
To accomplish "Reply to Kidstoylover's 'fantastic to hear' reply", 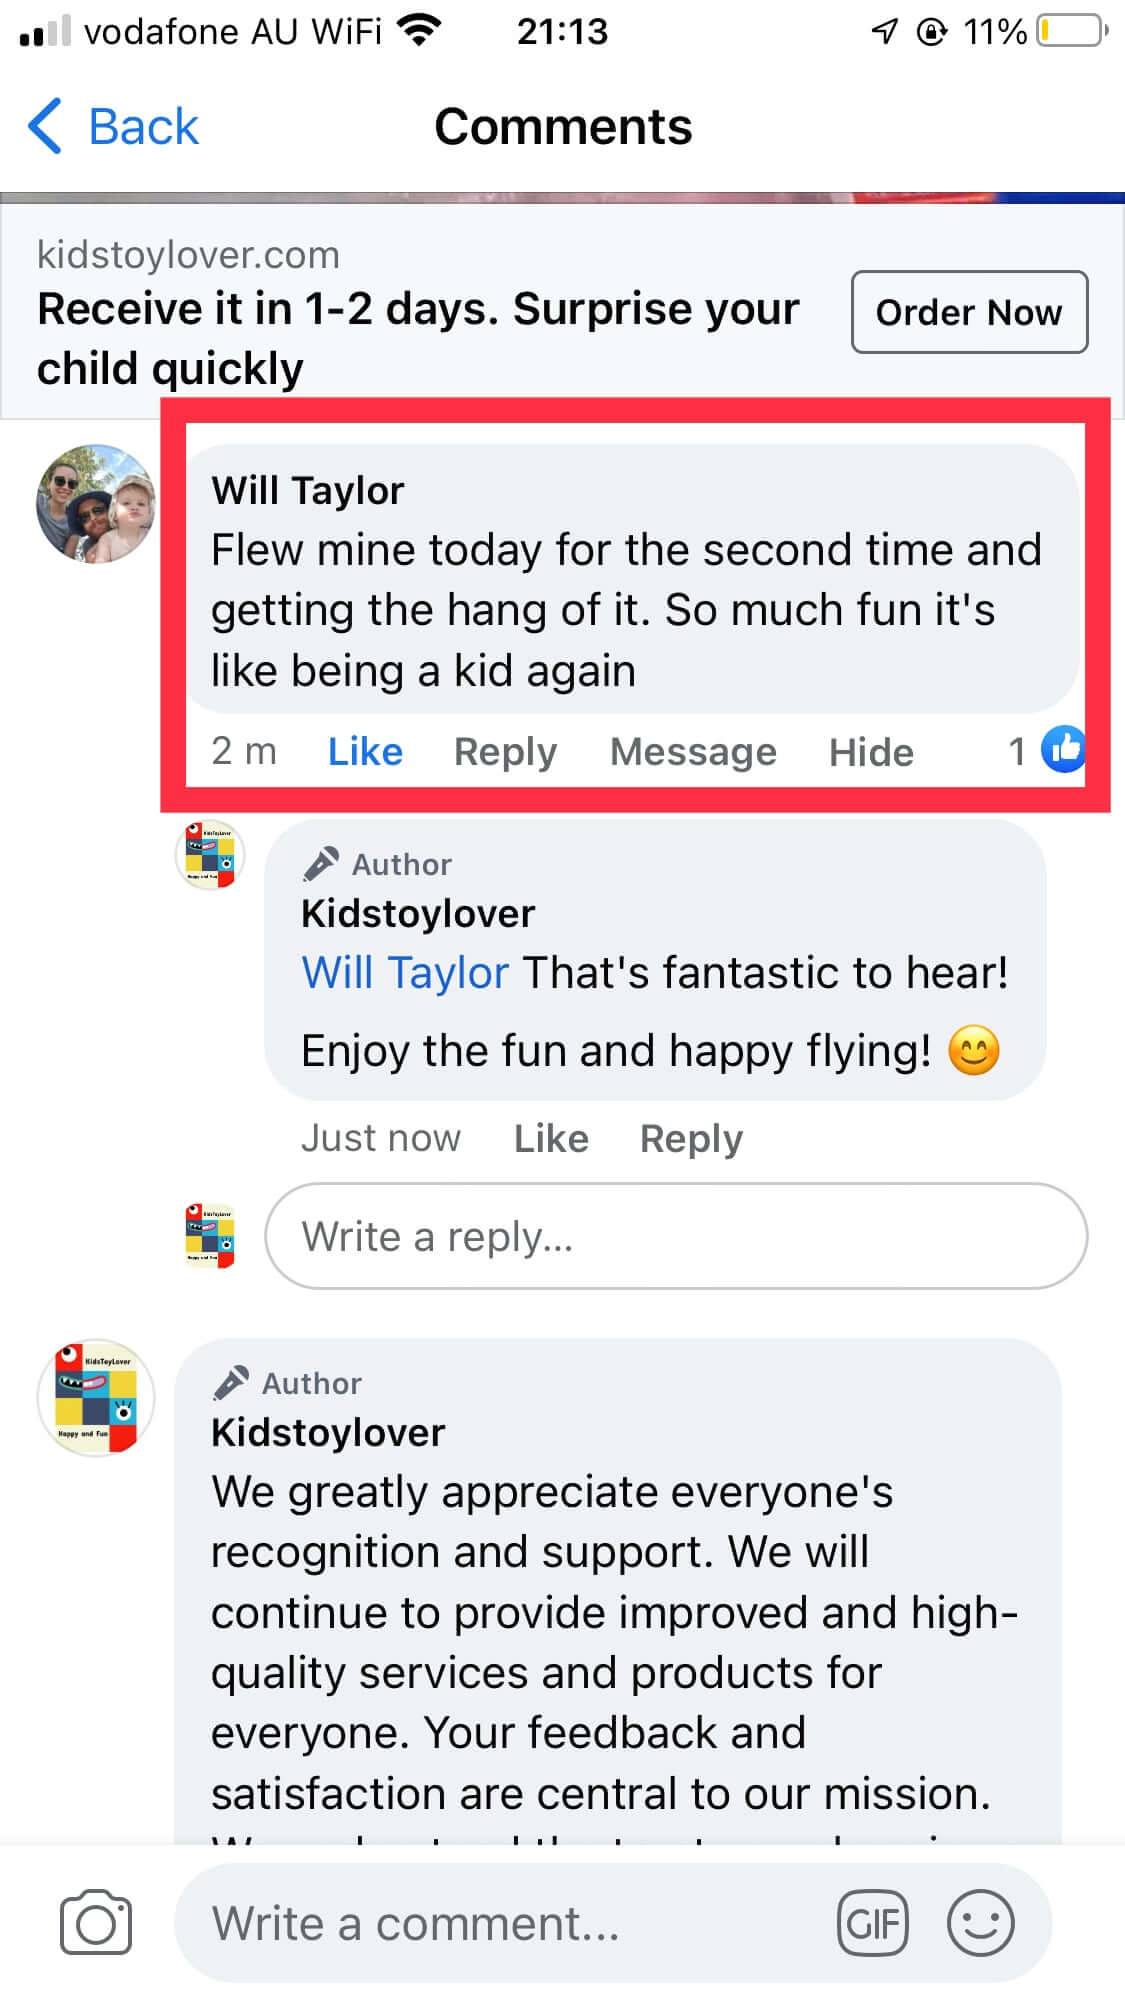I will pos(691,1139).
